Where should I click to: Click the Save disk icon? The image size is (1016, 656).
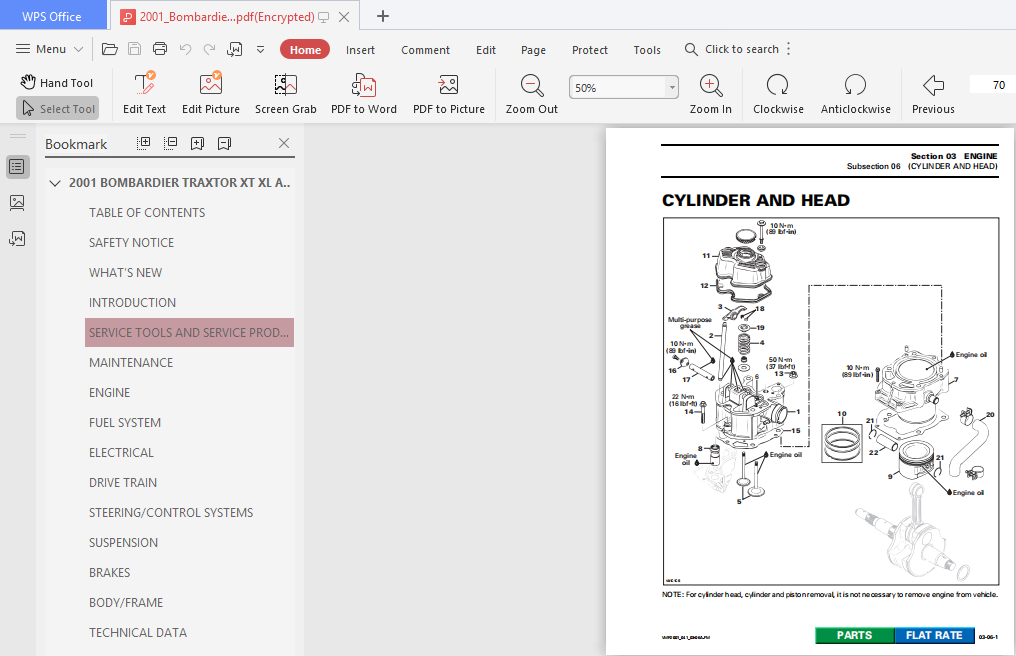pyautogui.click(x=134, y=49)
